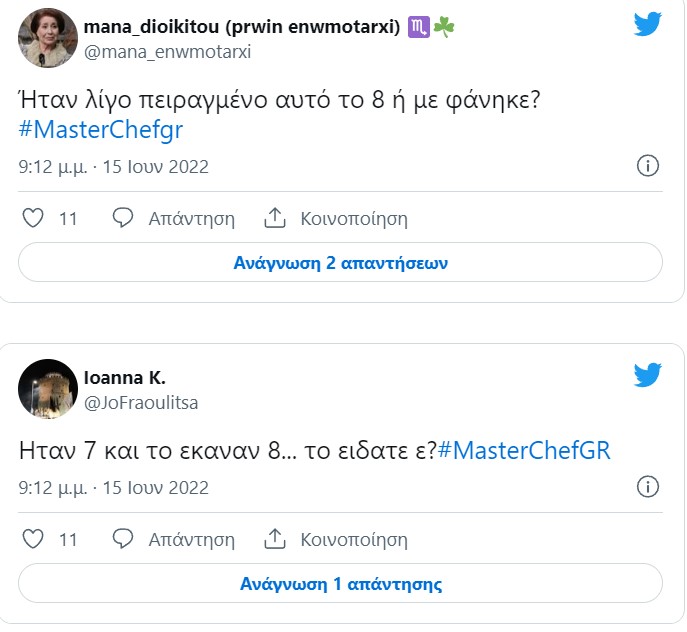Click Twitter bird logo on Ioanna K. tweet

pyautogui.click(x=648, y=375)
